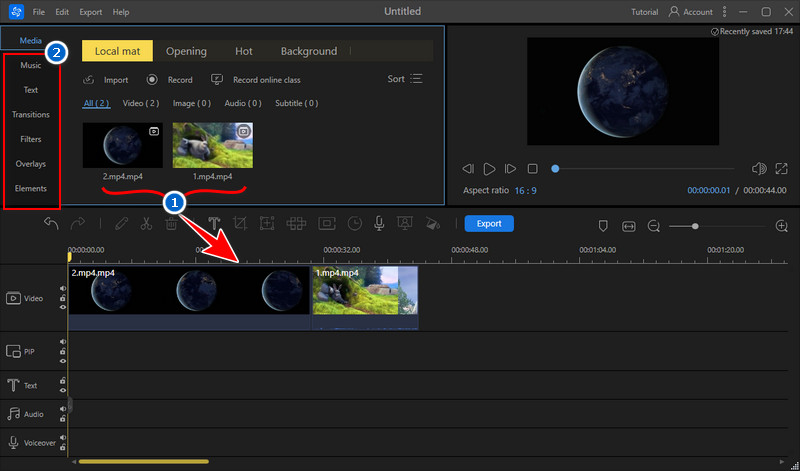Select the Text tool in toolbar
Viewport: 800px width, 471px height.
tap(214, 224)
